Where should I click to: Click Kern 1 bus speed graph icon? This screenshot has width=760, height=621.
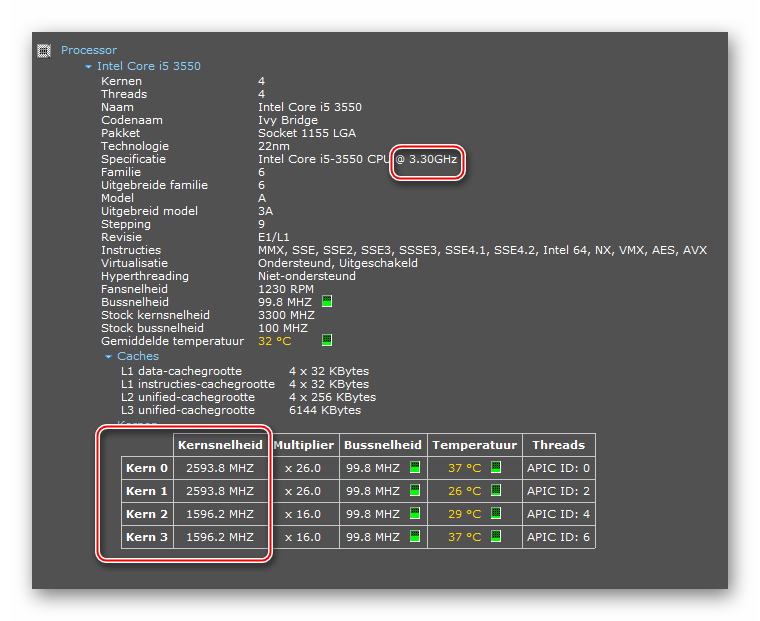coord(415,490)
